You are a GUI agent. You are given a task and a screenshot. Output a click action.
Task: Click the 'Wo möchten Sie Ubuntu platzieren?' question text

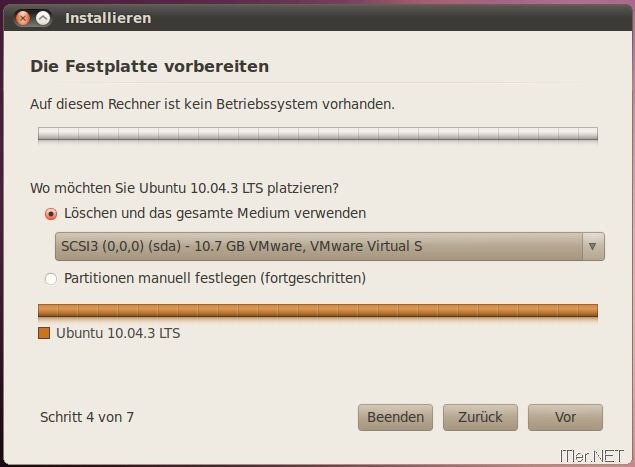(x=184, y=188)
